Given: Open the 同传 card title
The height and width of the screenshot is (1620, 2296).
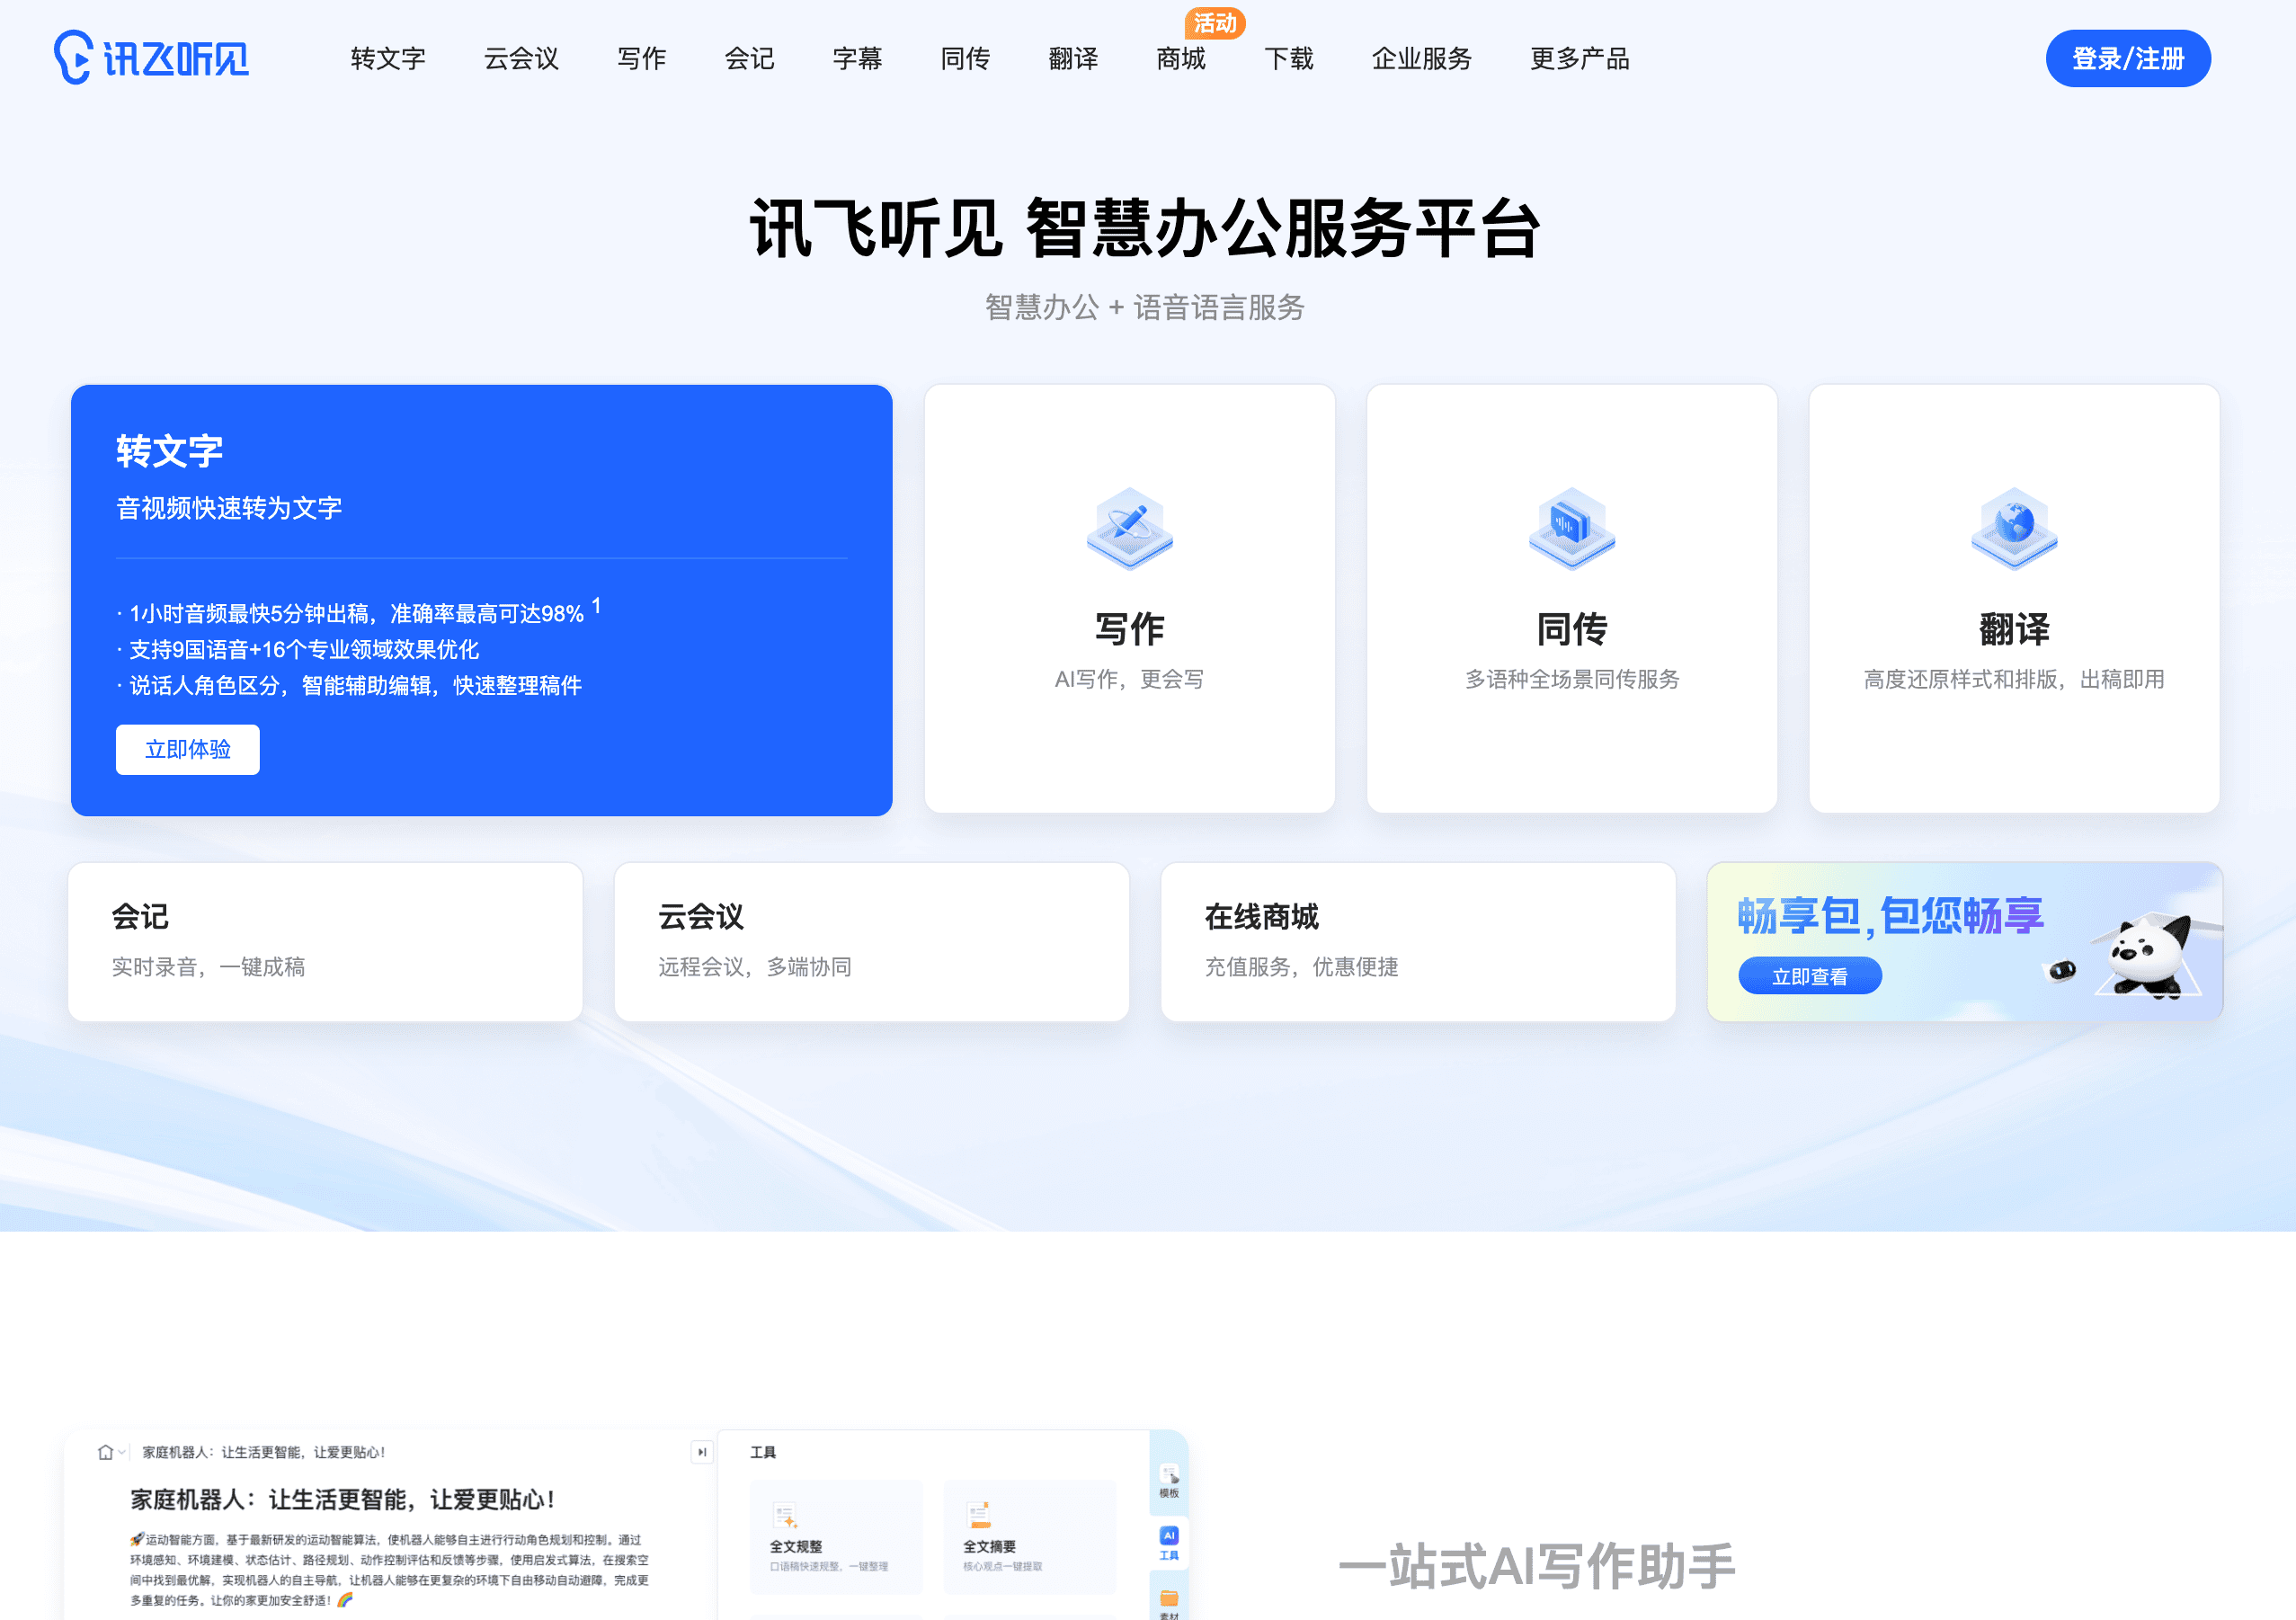Looking at the screenshot, I should (x=1572, y=629).
